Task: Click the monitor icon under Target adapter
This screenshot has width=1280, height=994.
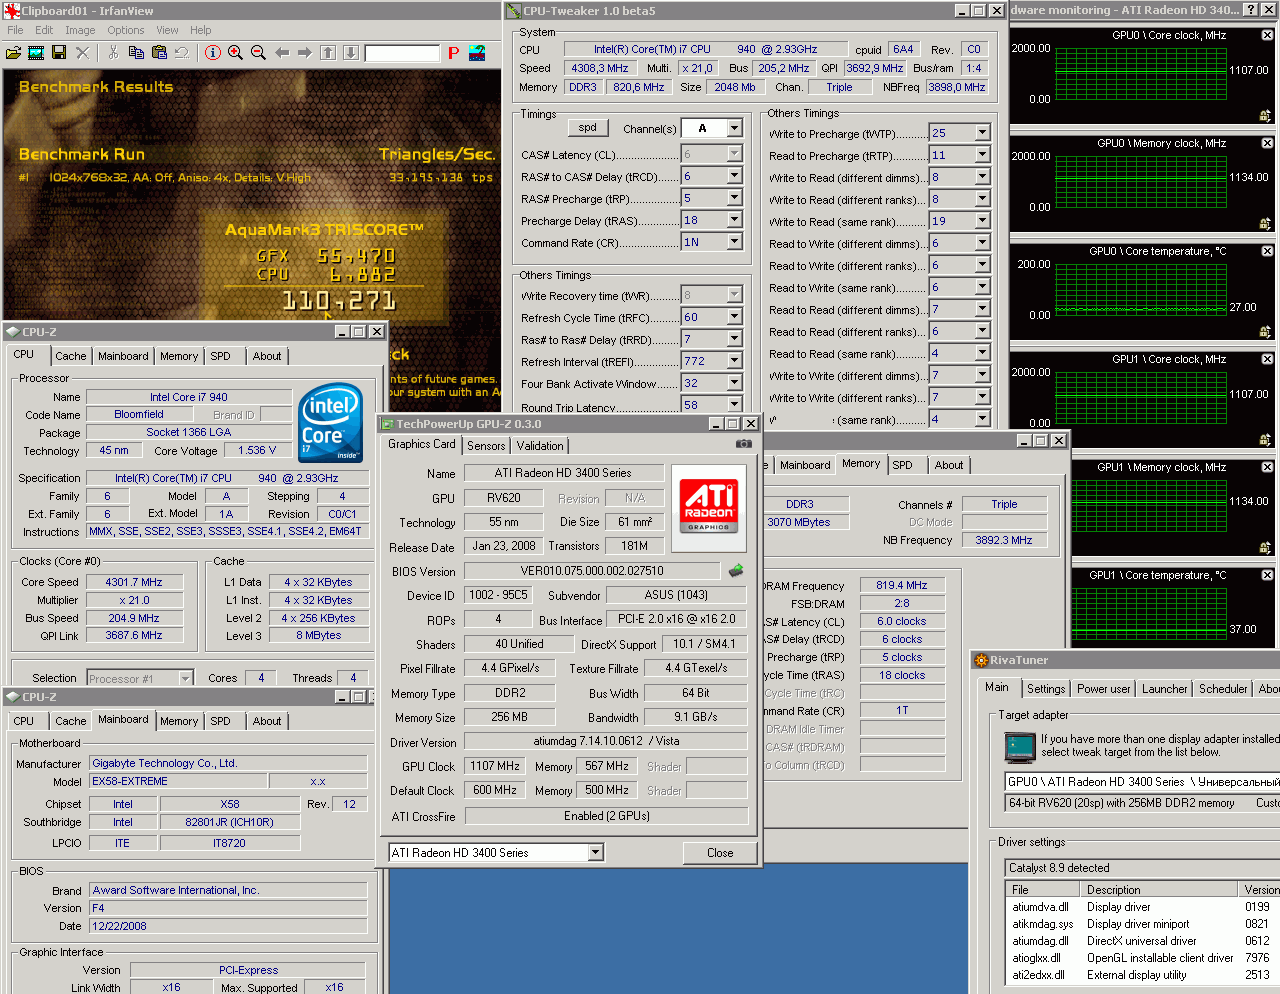Action: point(1020,746)
